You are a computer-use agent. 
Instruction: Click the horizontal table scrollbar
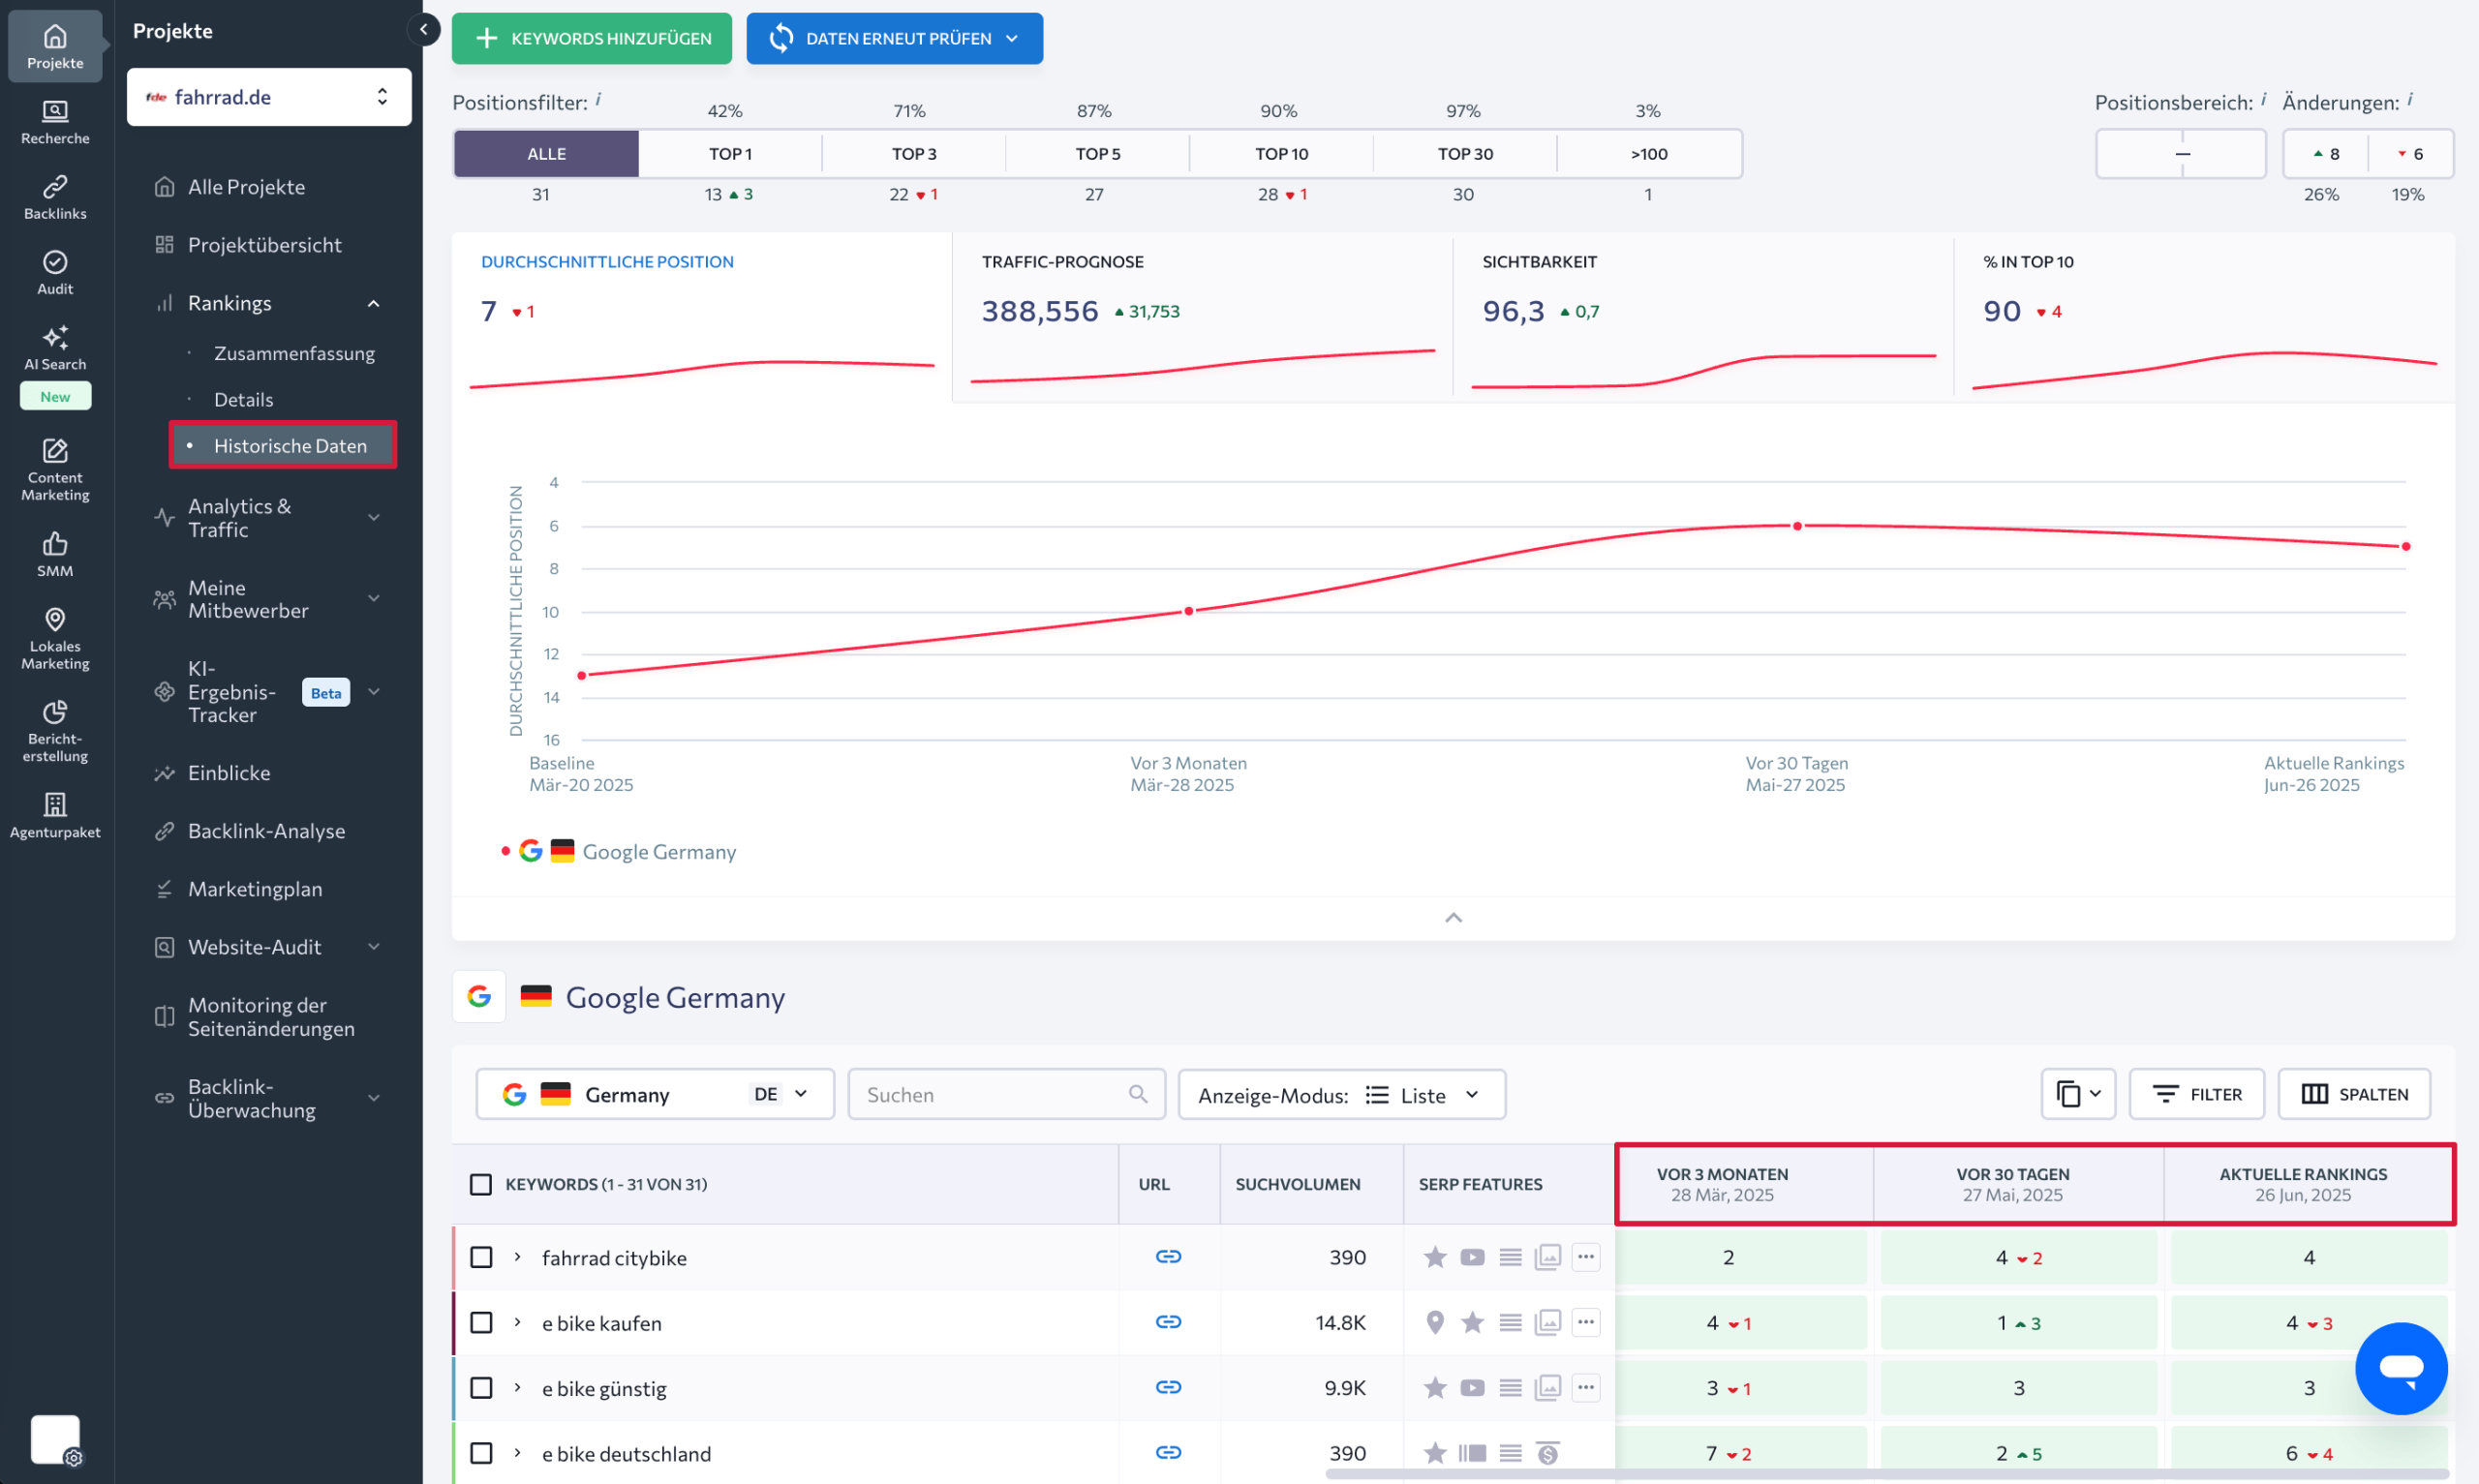tap(1885, 1474)
